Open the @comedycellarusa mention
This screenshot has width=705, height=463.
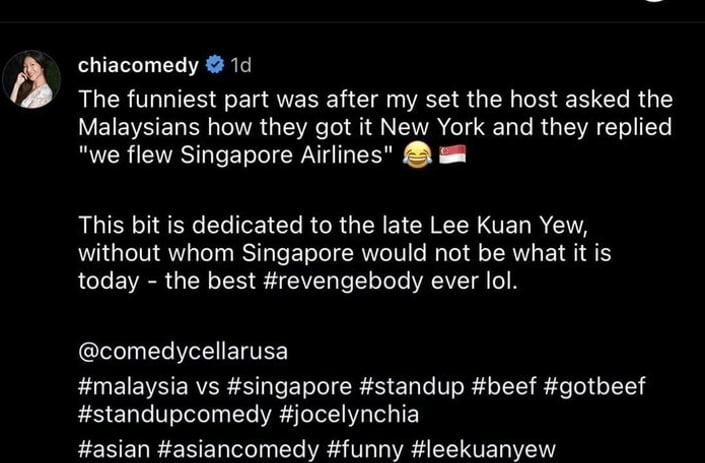coord(183,352)
